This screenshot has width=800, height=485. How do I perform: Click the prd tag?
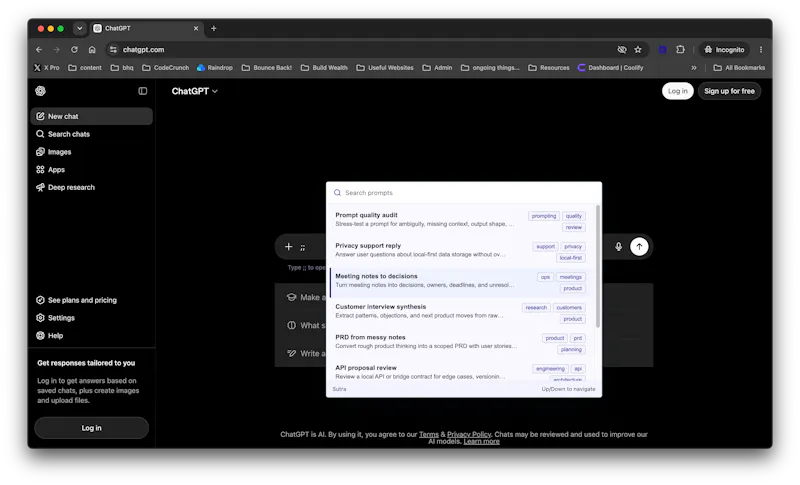578,338
